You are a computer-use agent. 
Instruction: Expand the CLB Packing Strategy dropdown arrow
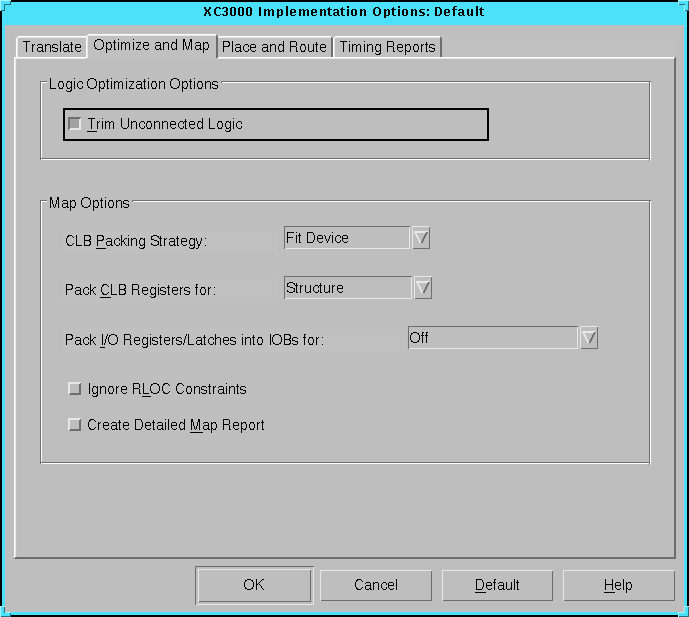pos(421,238)
